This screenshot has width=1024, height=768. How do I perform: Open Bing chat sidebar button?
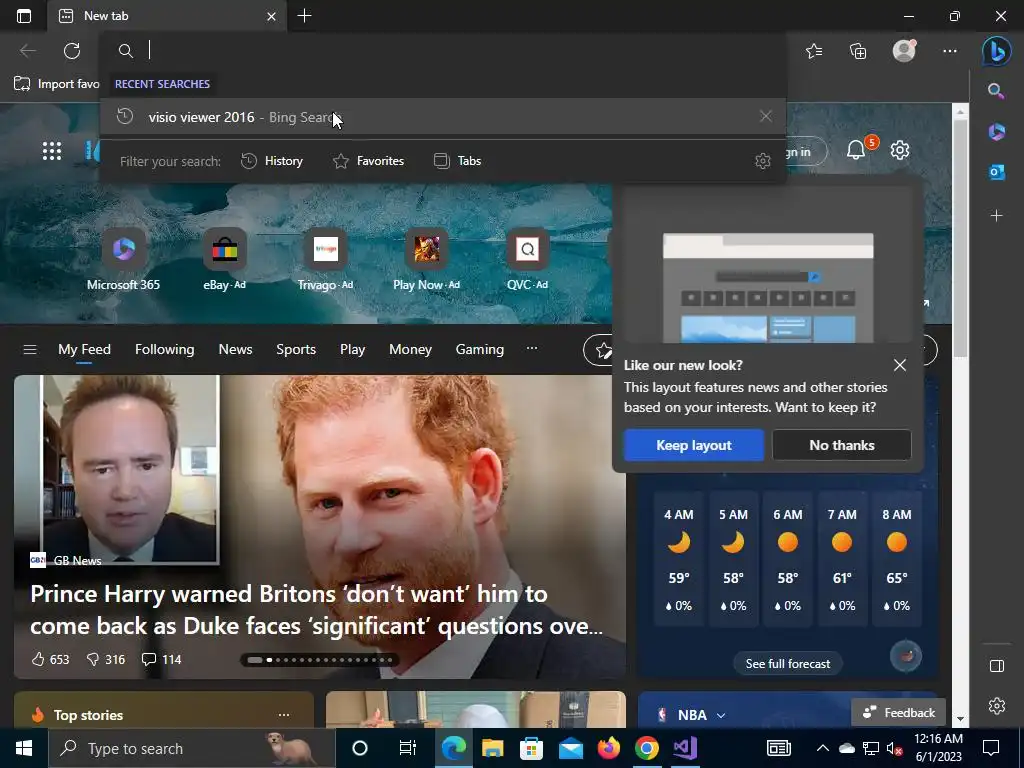(x=997, y=52)
